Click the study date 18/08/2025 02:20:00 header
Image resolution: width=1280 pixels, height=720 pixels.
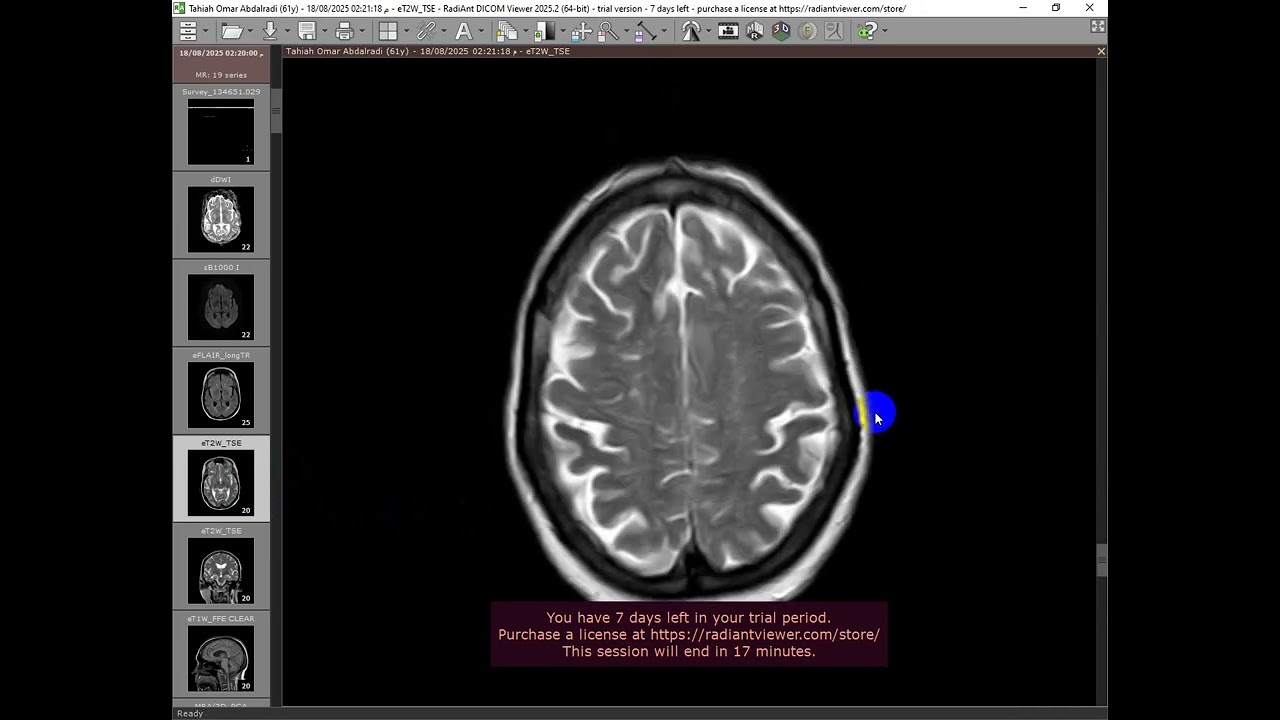(221, 53)
